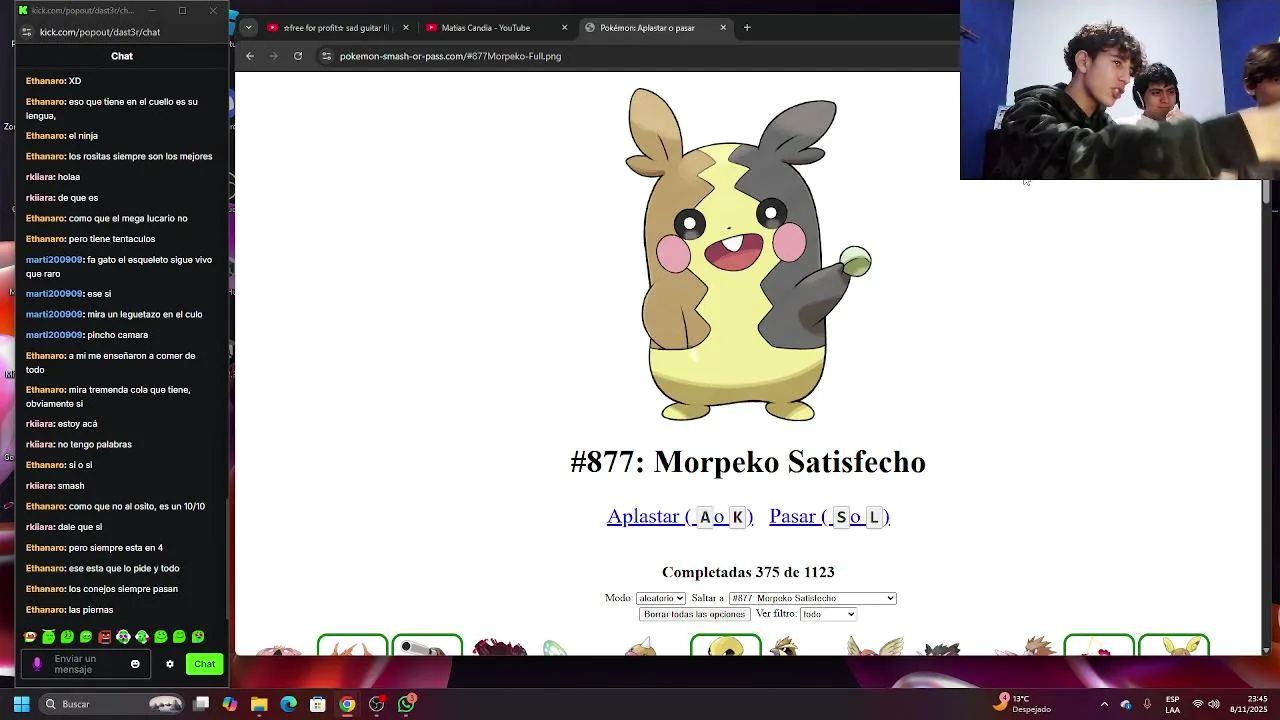The width and height of the screenshot is (1280, 720).
Task: Click username in "marti200909: pincho camara"
Action: (x=54, y=335)
